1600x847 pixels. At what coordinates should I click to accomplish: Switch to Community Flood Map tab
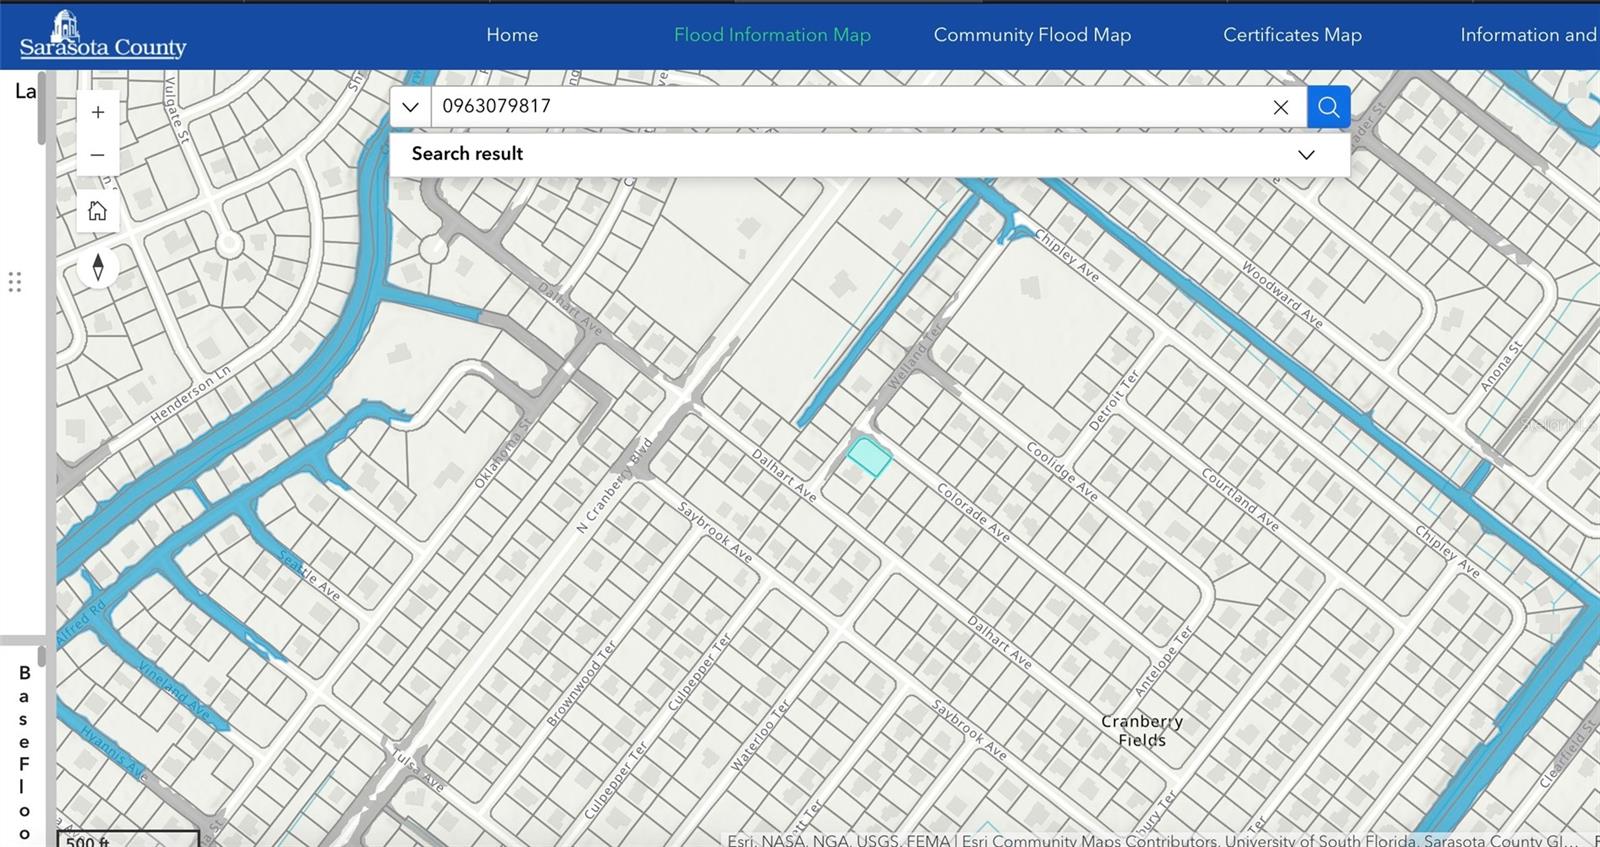pyautogui.click(x=1032, y=35)
